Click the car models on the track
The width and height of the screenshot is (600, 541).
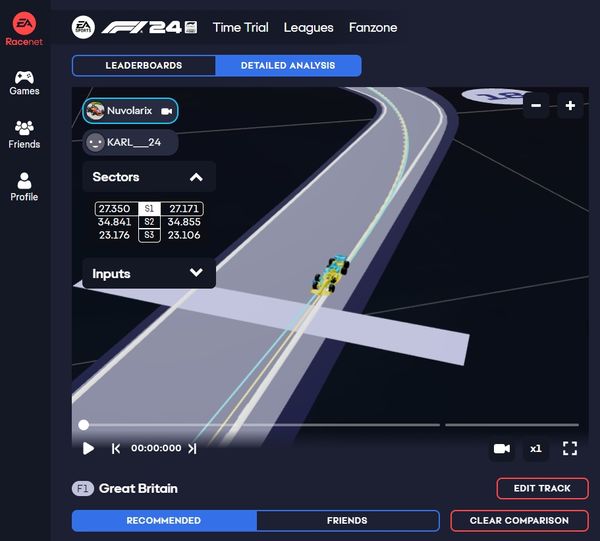tap(330, 275)
